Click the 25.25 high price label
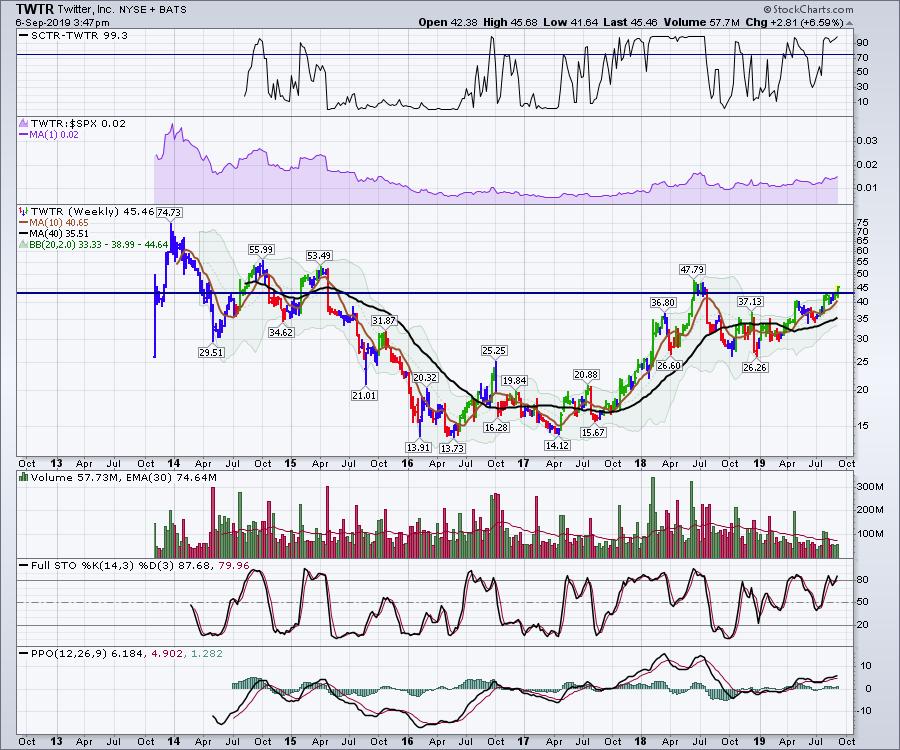The image size is (900, 750). pos(494,350)
